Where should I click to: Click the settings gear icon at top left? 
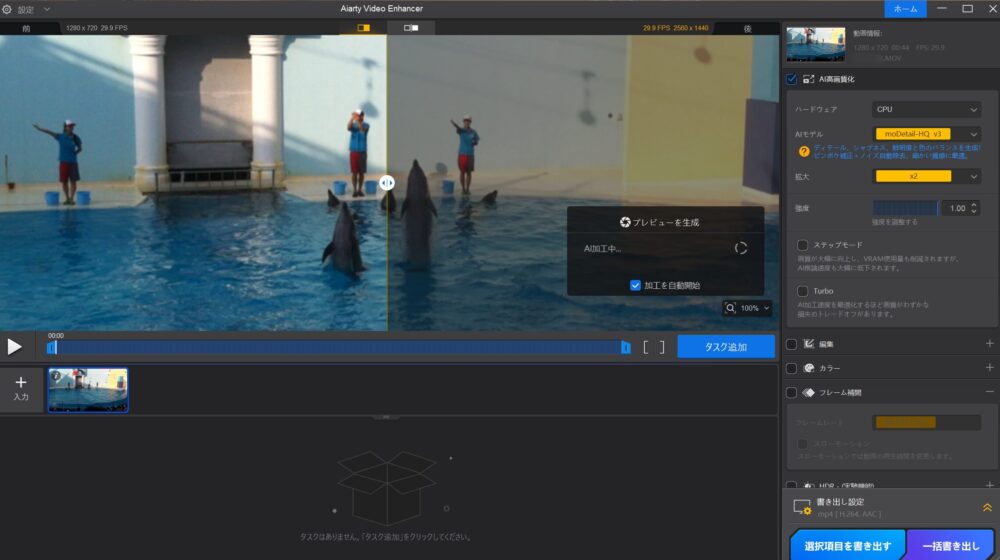coord(7,9)
